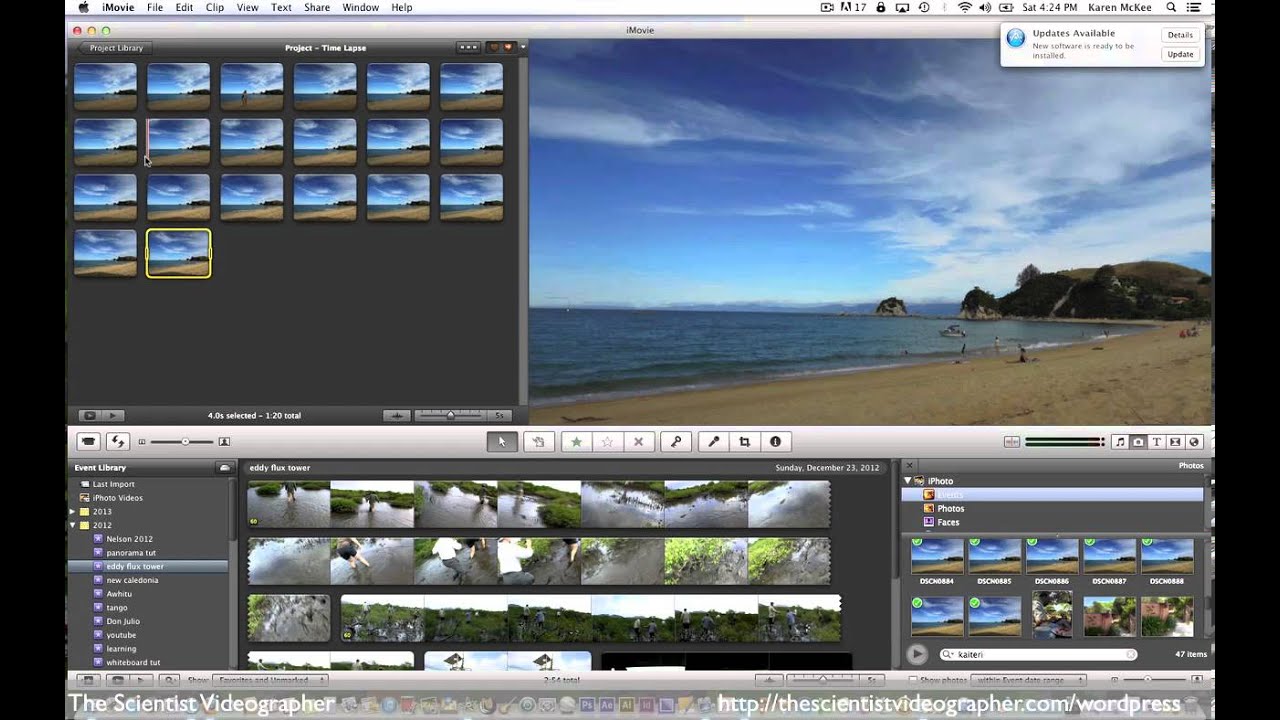
Task: Open the Text menu
Action: [282, 7]
